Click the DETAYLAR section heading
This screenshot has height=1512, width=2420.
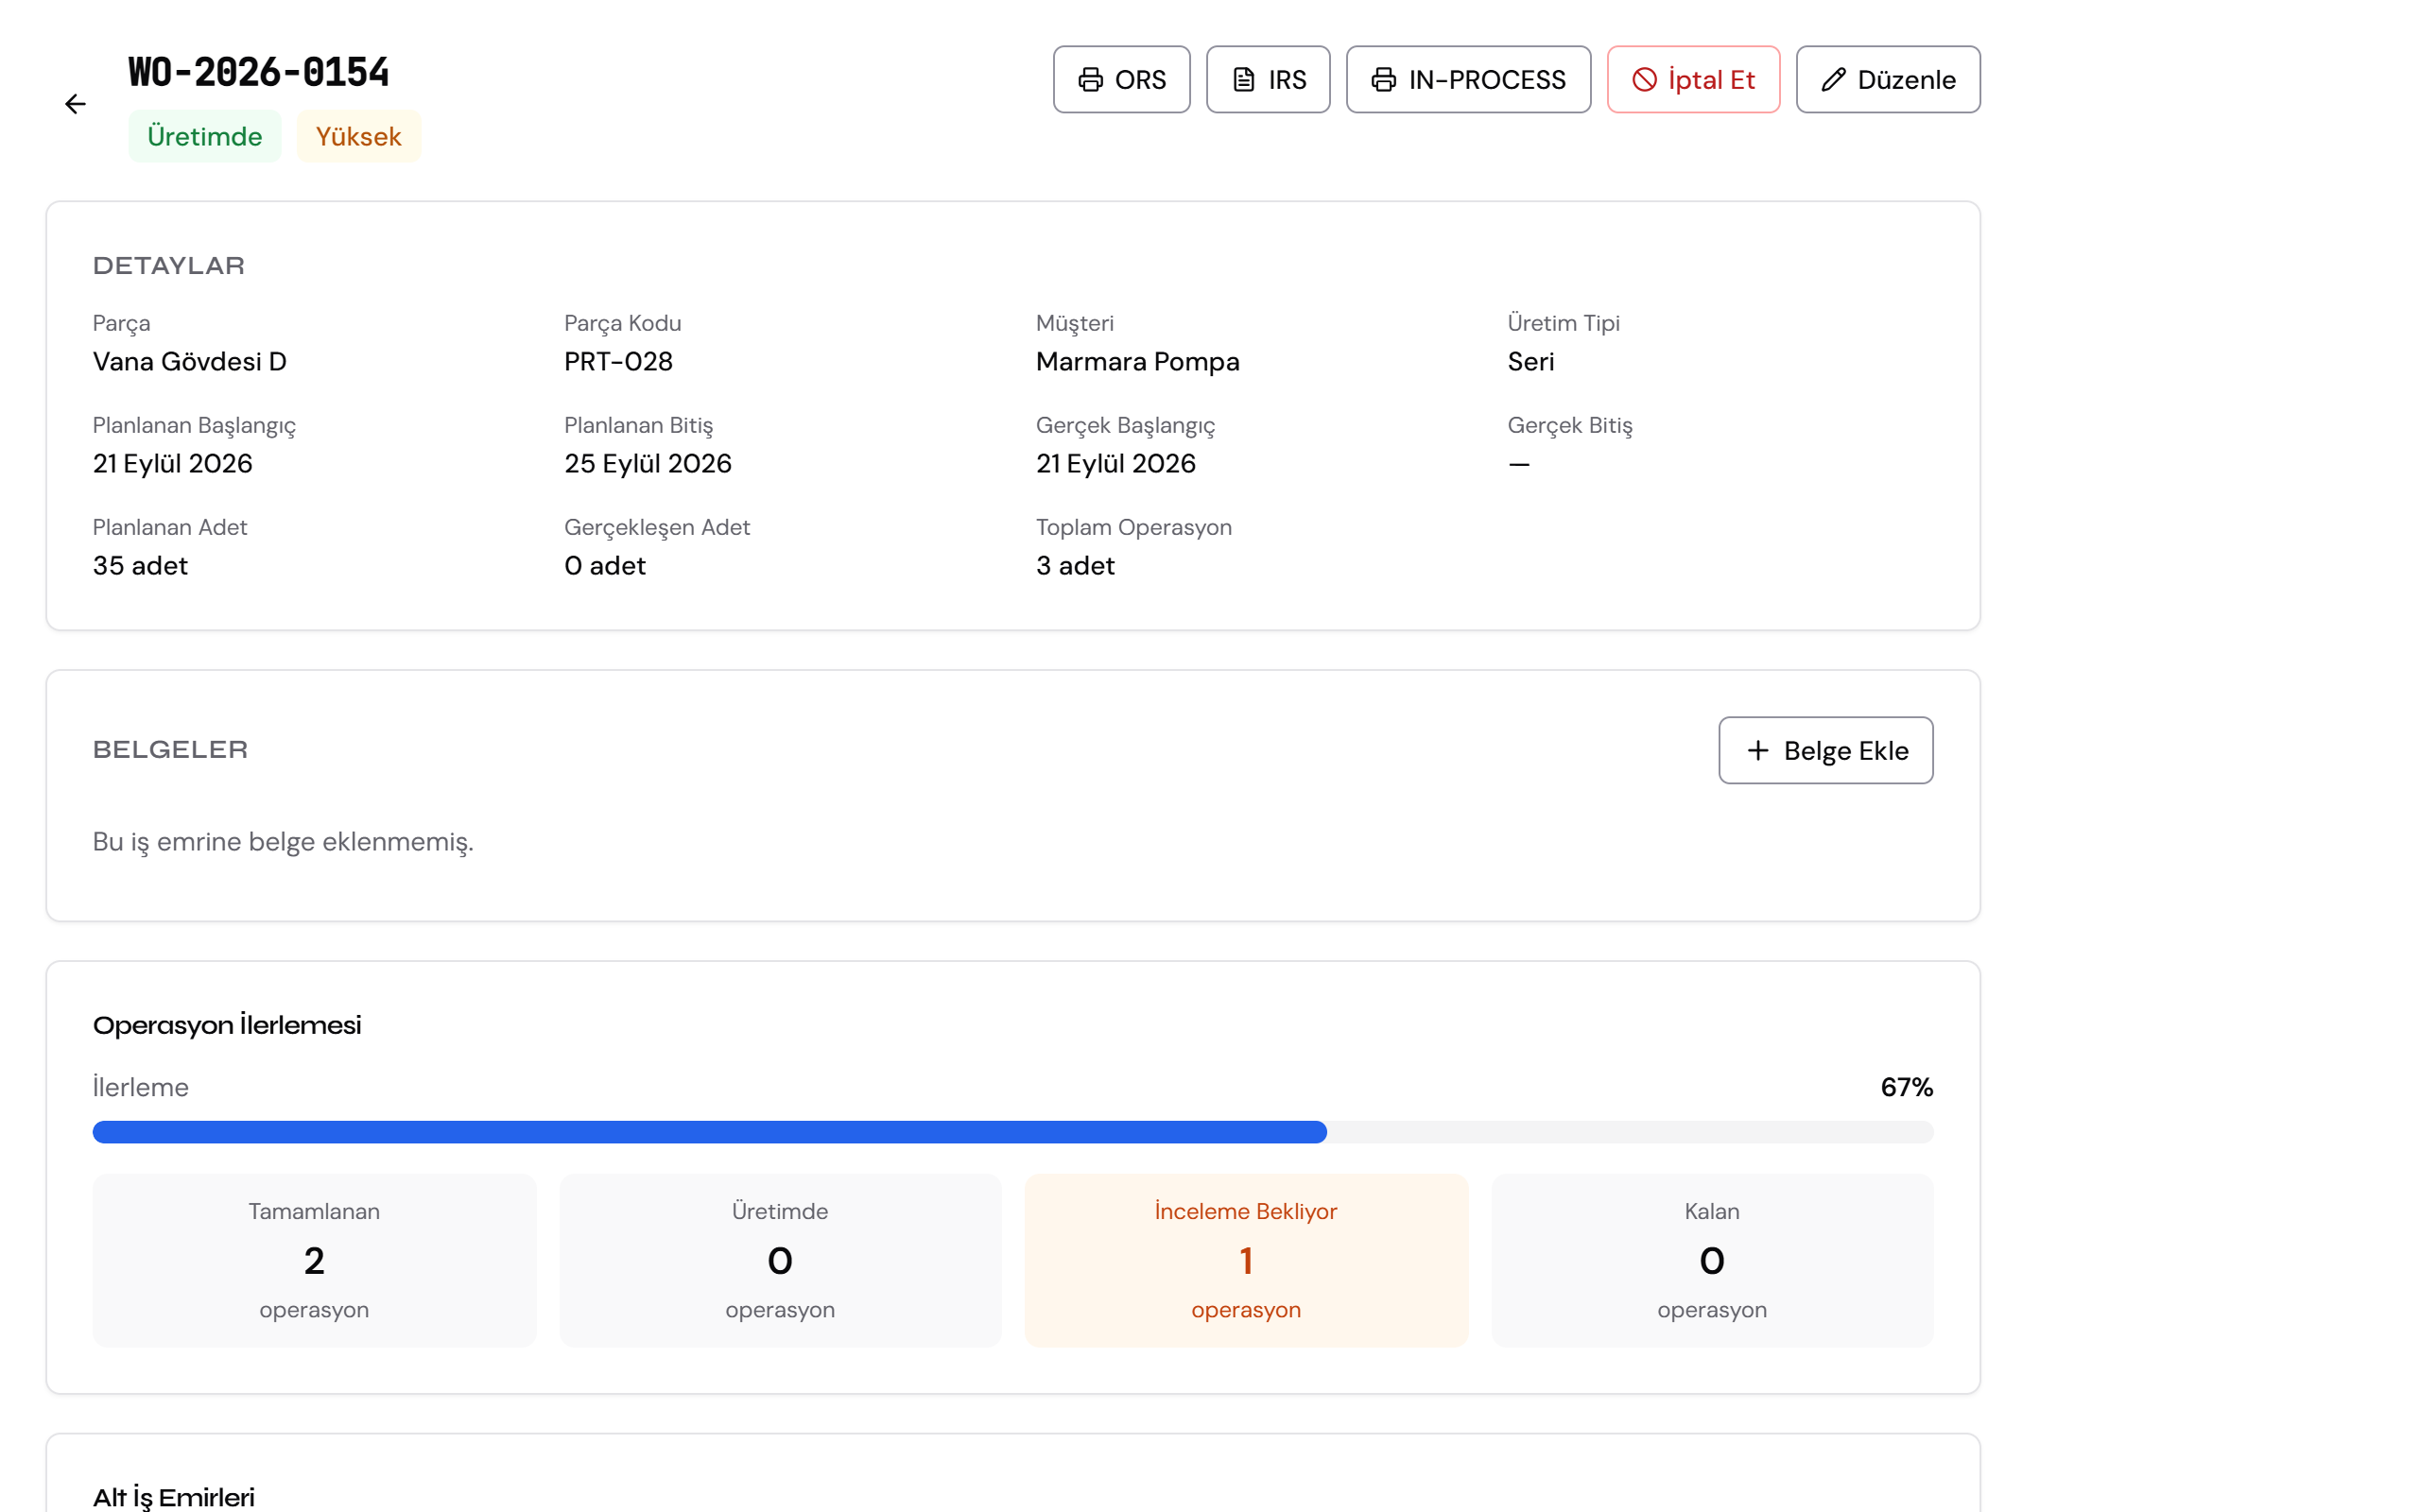point(169,265)
